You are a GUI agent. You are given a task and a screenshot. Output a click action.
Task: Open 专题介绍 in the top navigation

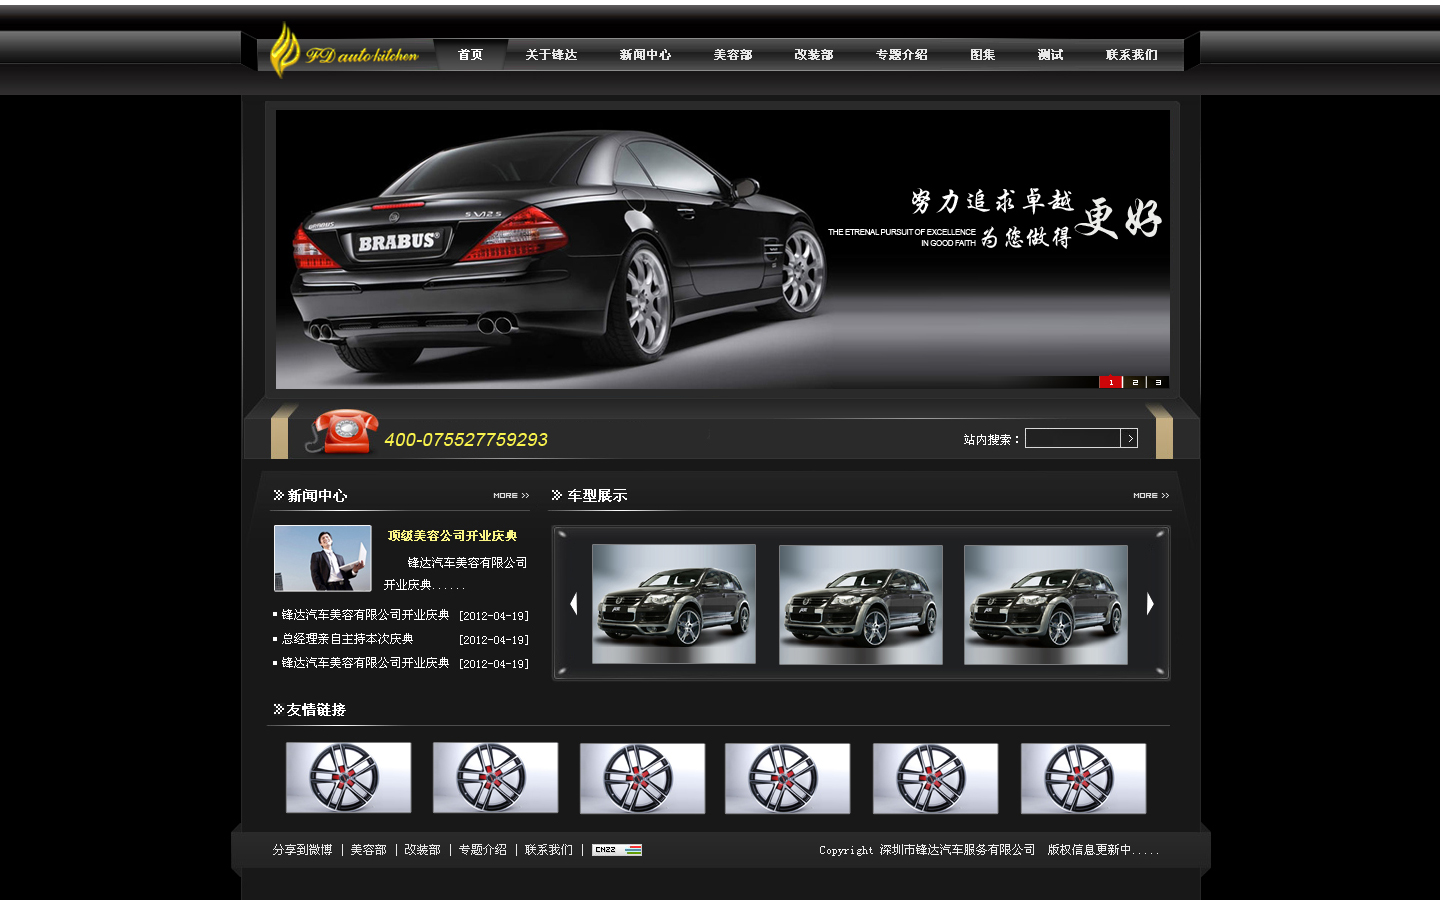902,55
